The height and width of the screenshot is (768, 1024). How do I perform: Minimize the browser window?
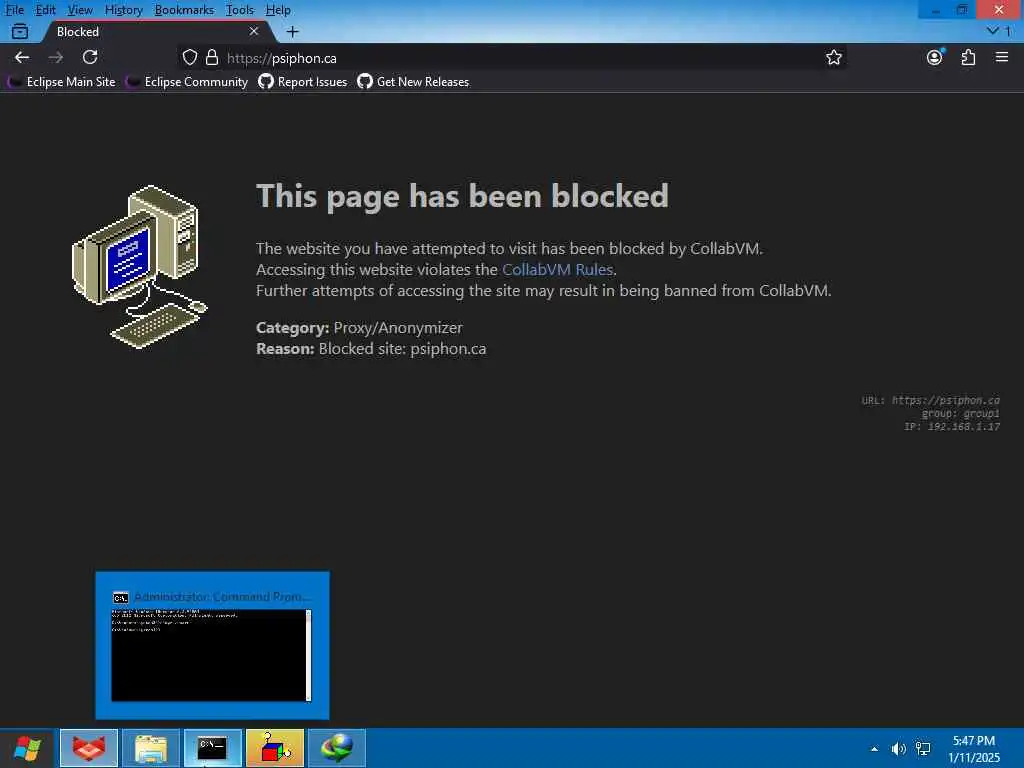click(935, 9)
